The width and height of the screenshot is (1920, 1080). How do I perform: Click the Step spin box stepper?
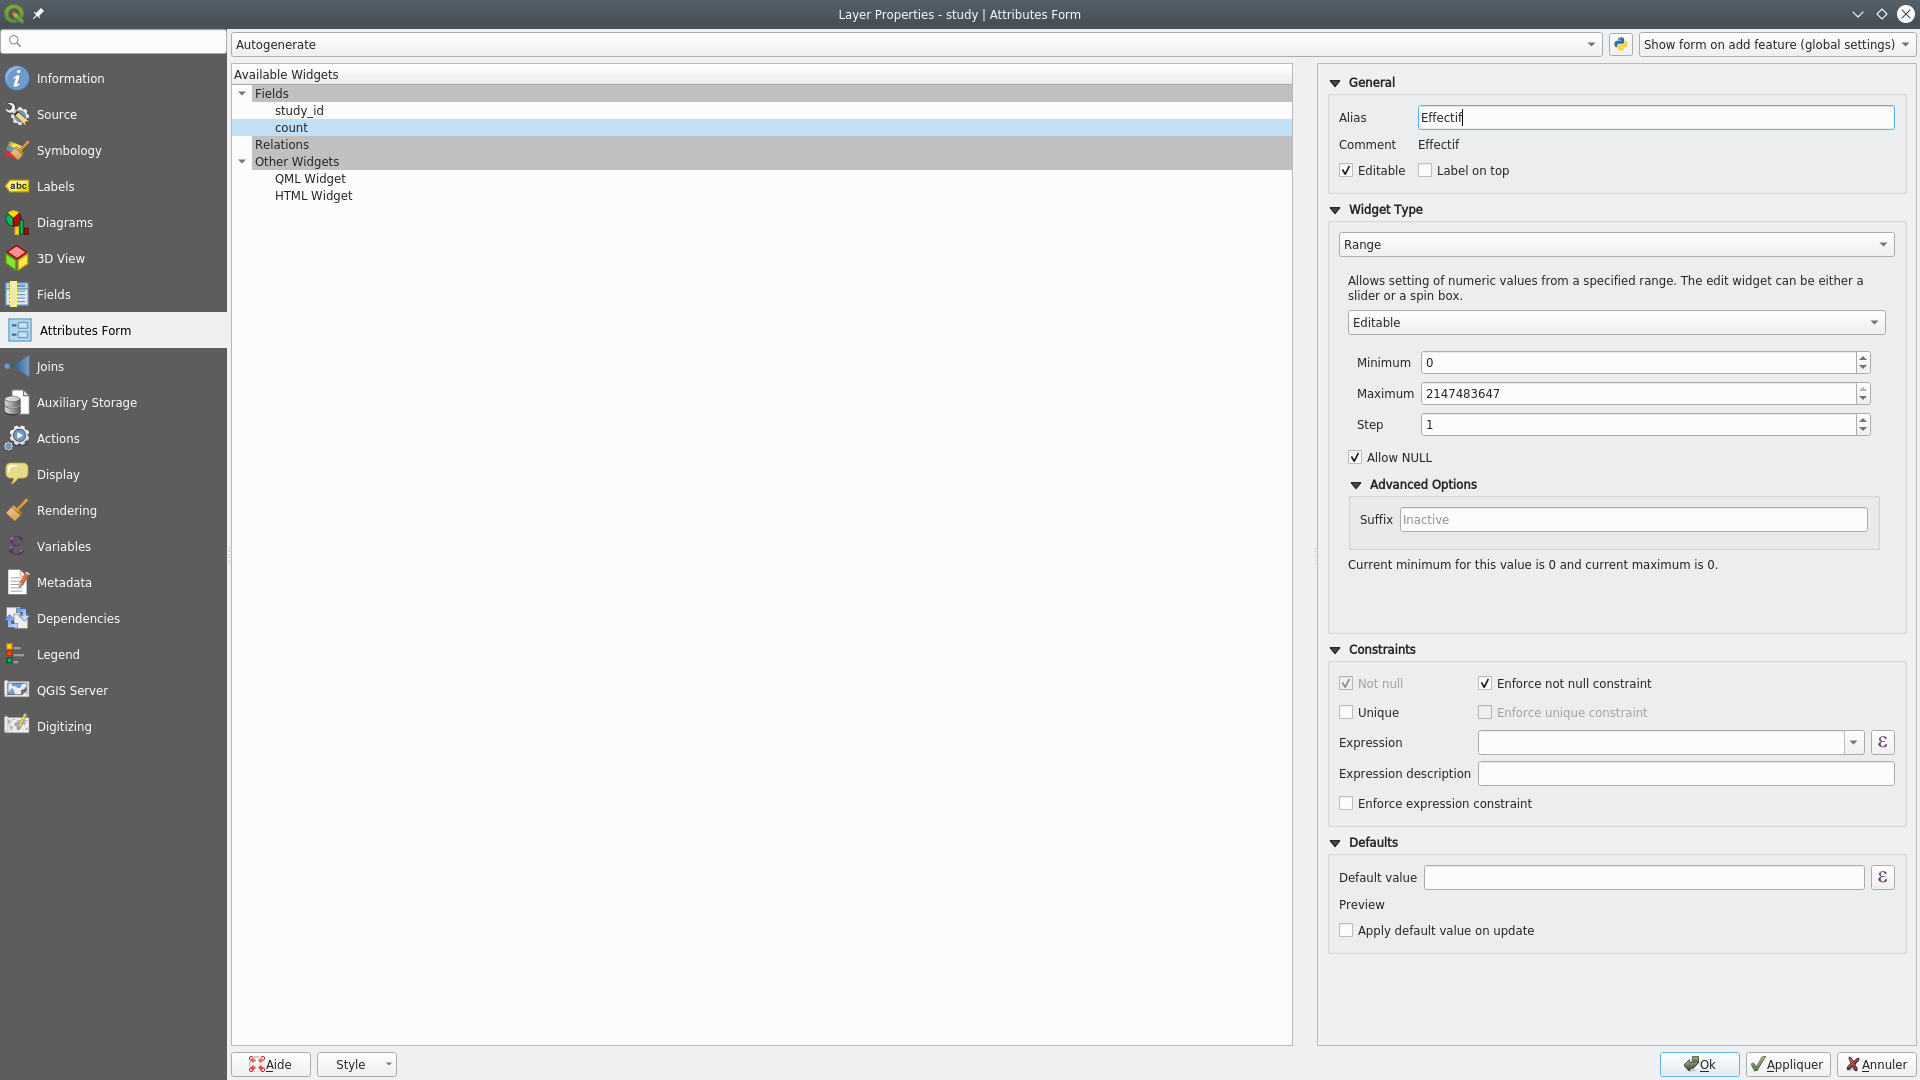(x=1863, y=425)
